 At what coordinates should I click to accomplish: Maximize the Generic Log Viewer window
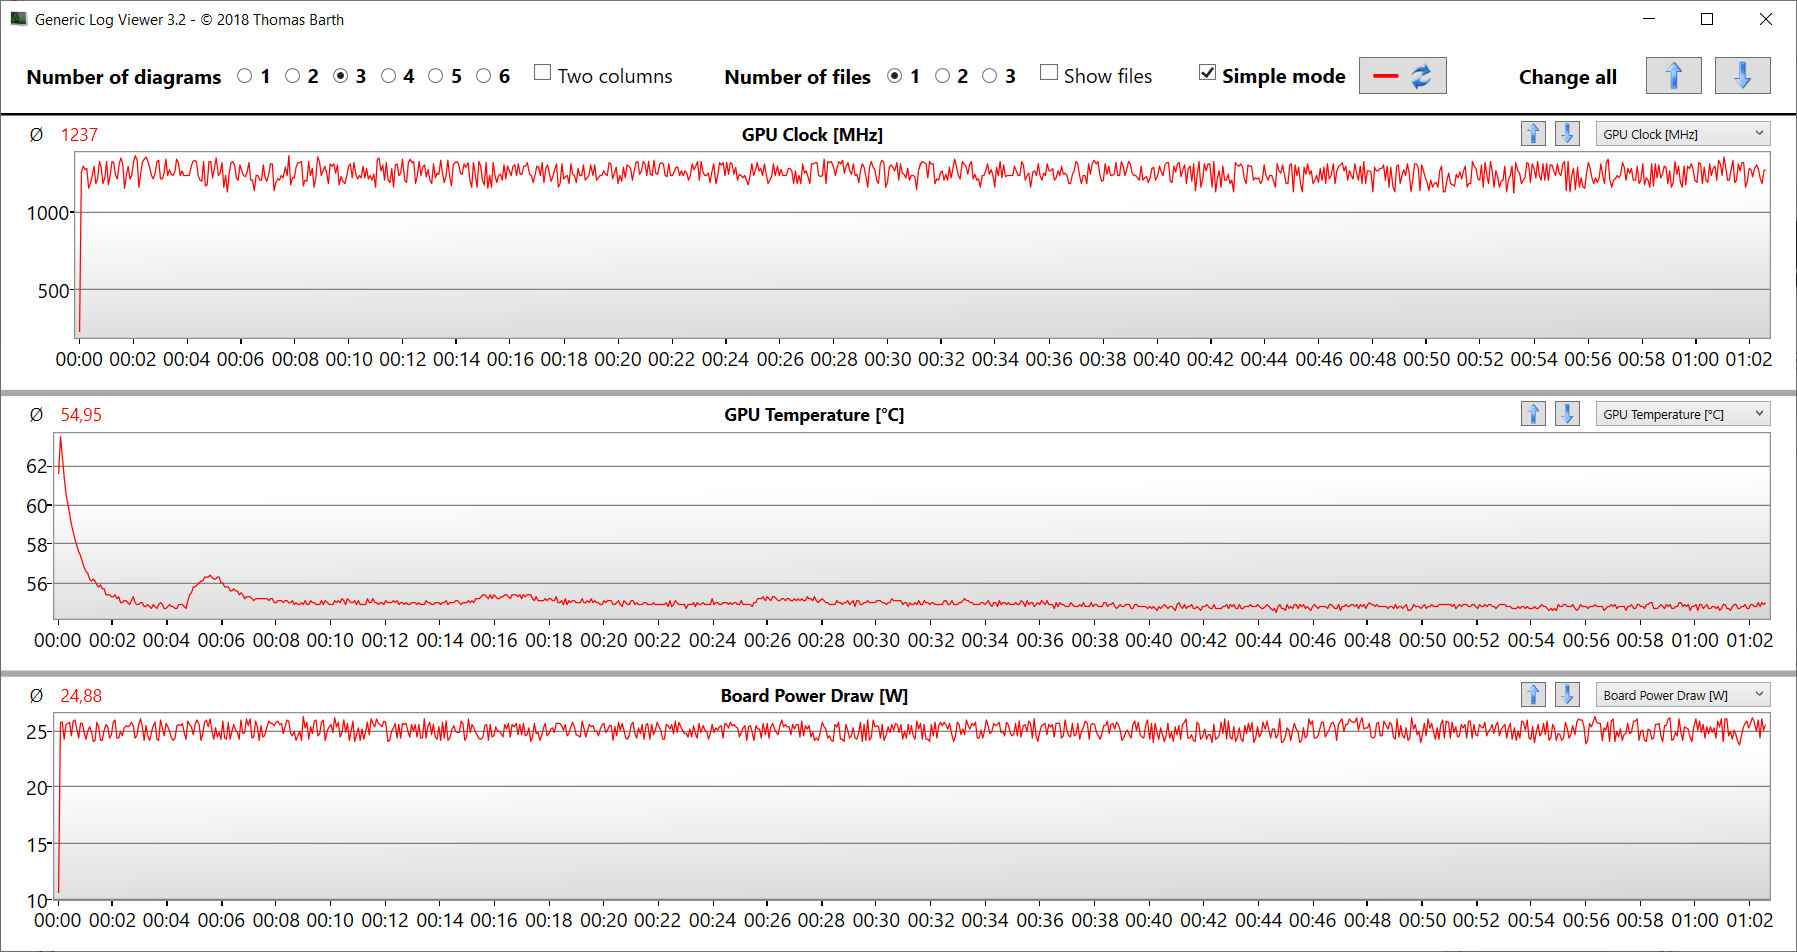coord(1707,19)
